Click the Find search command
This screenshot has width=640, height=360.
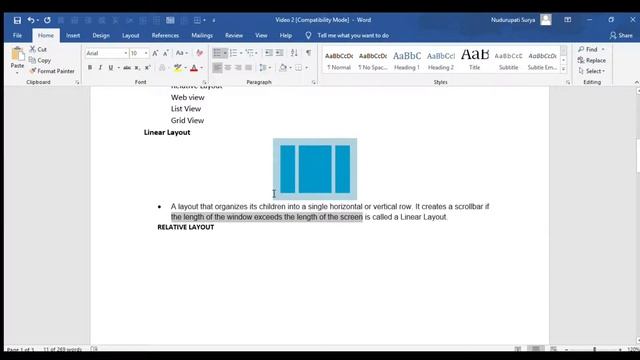[x=591, y=49]
